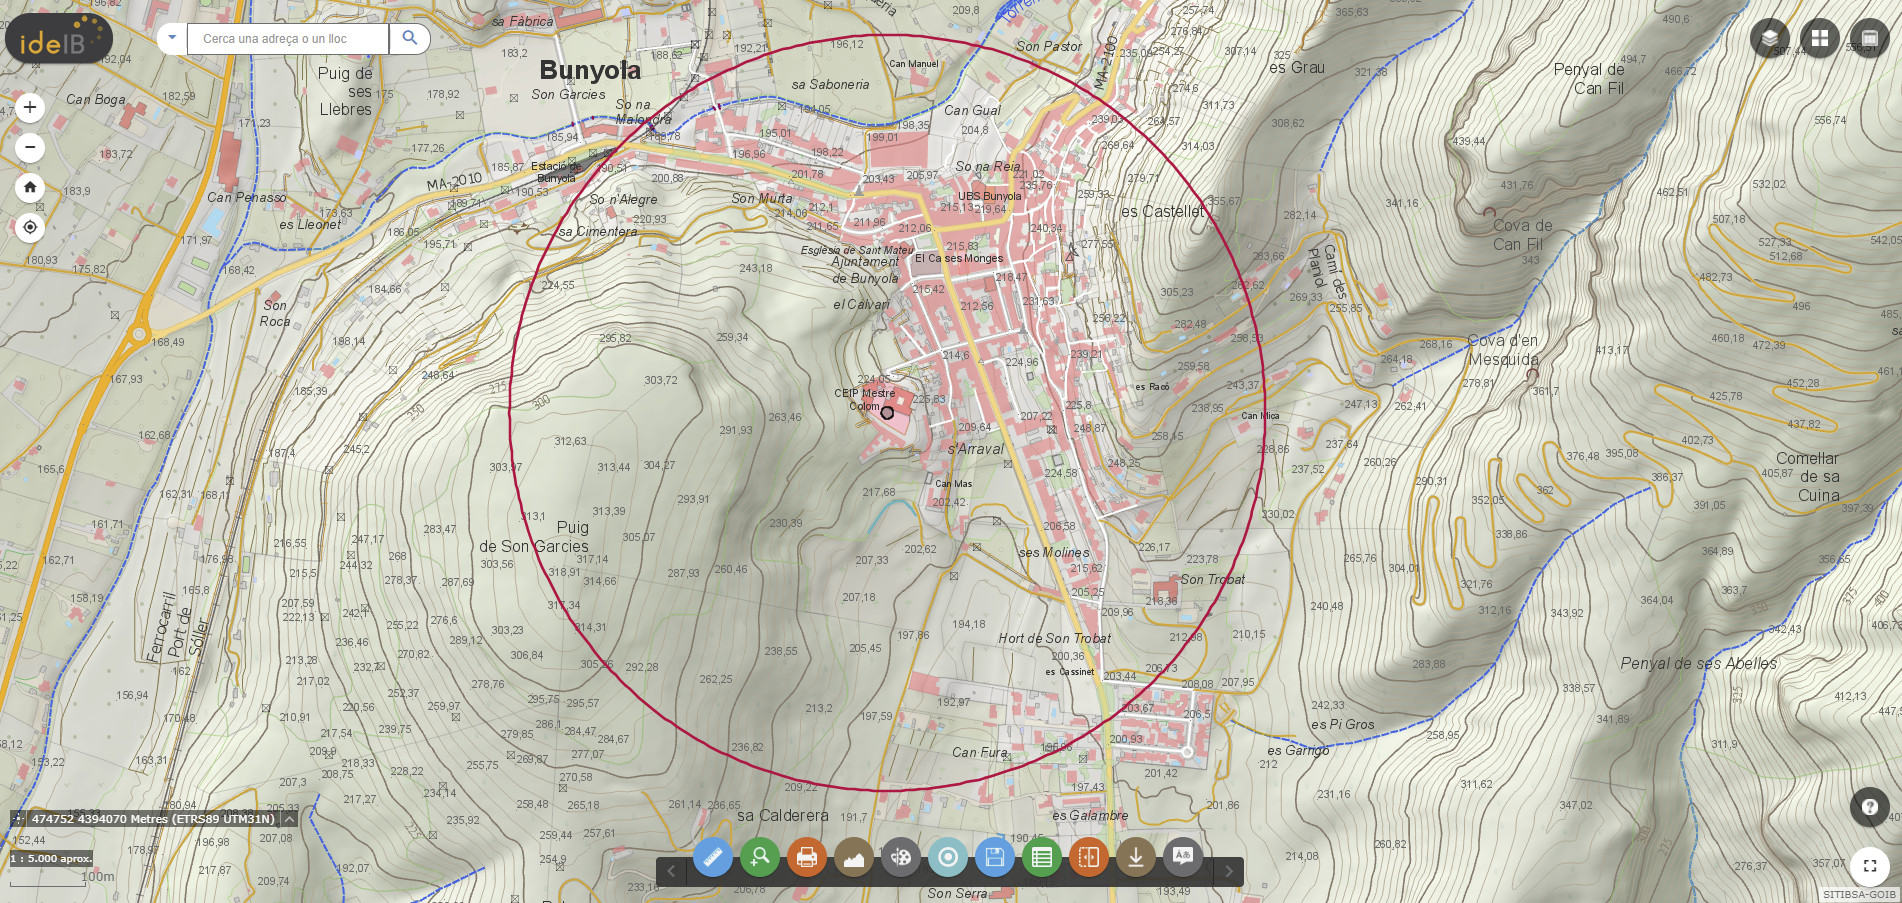Open the layers list button
Image resolution: width=1902 pixels, height=903 pixels.
1770,38
